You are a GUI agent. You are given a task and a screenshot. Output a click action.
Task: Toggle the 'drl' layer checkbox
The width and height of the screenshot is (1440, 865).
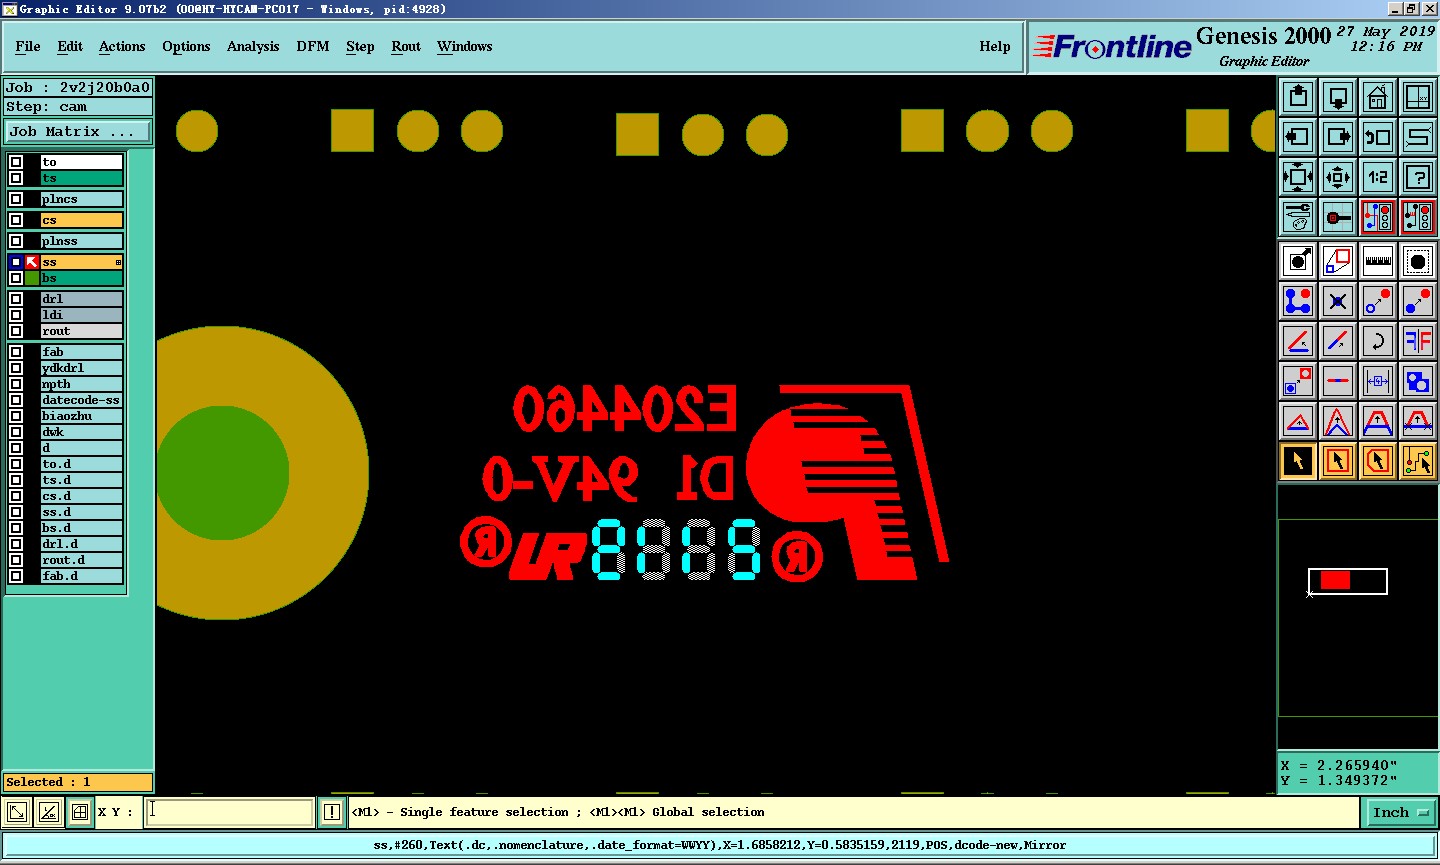[x=16, y=299]
